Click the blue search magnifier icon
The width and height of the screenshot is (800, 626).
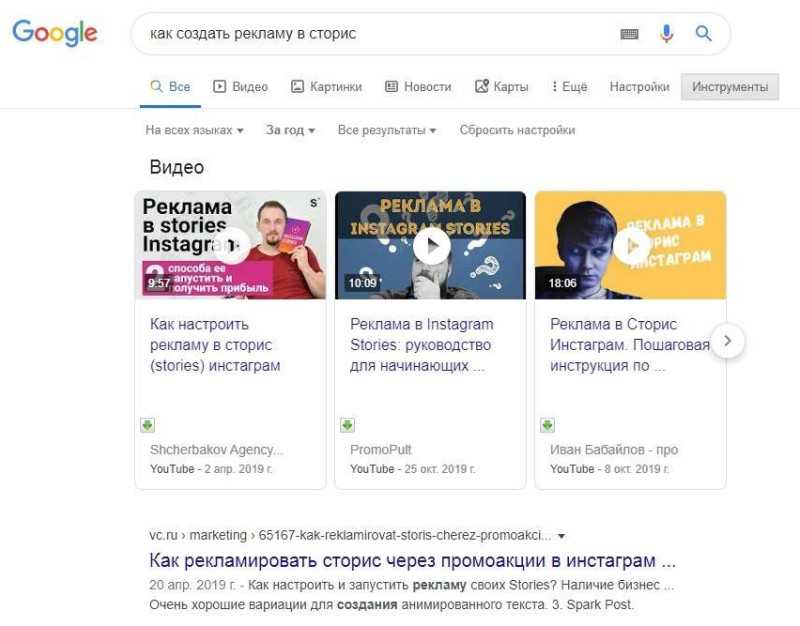coord(704,34)
